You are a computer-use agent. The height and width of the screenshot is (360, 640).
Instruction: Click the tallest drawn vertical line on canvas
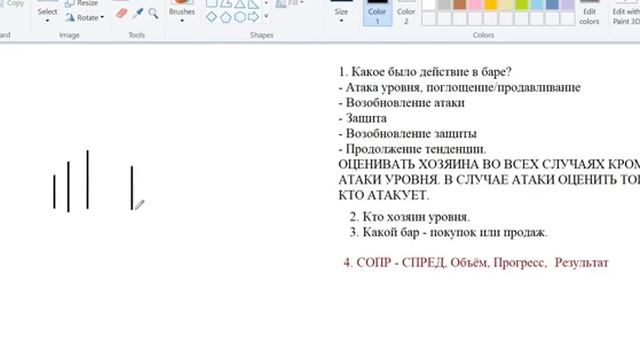(x=87, y=180)
